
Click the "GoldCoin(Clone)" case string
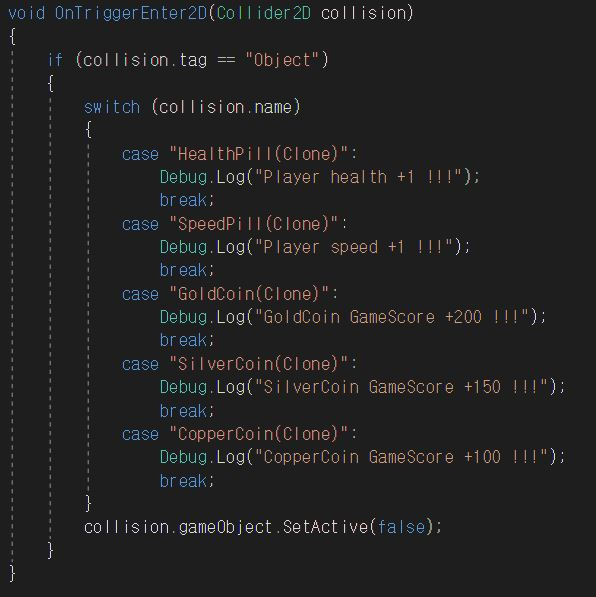[249, 294]
